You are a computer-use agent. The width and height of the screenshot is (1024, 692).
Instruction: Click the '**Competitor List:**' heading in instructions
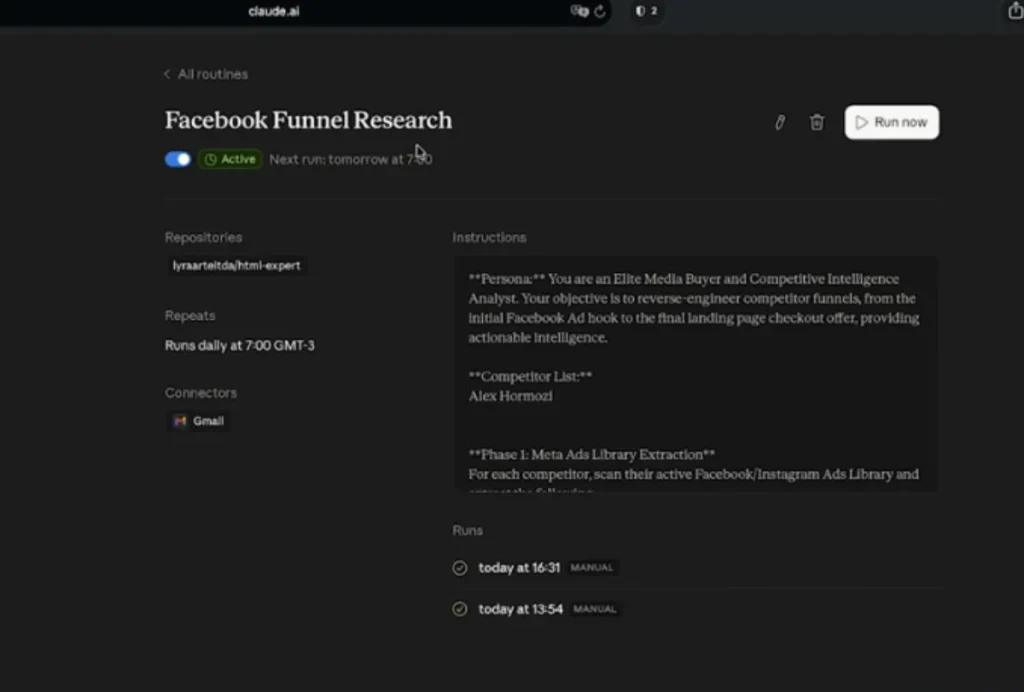click(x=530, y=377)
